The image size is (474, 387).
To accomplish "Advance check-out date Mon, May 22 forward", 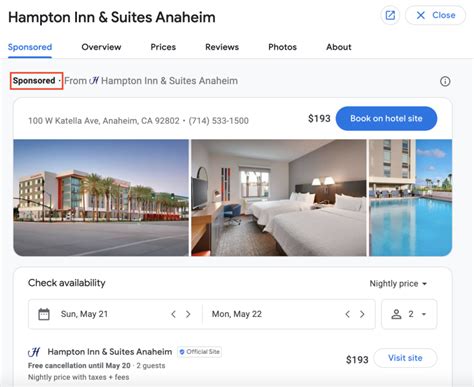I will point(362,314).
